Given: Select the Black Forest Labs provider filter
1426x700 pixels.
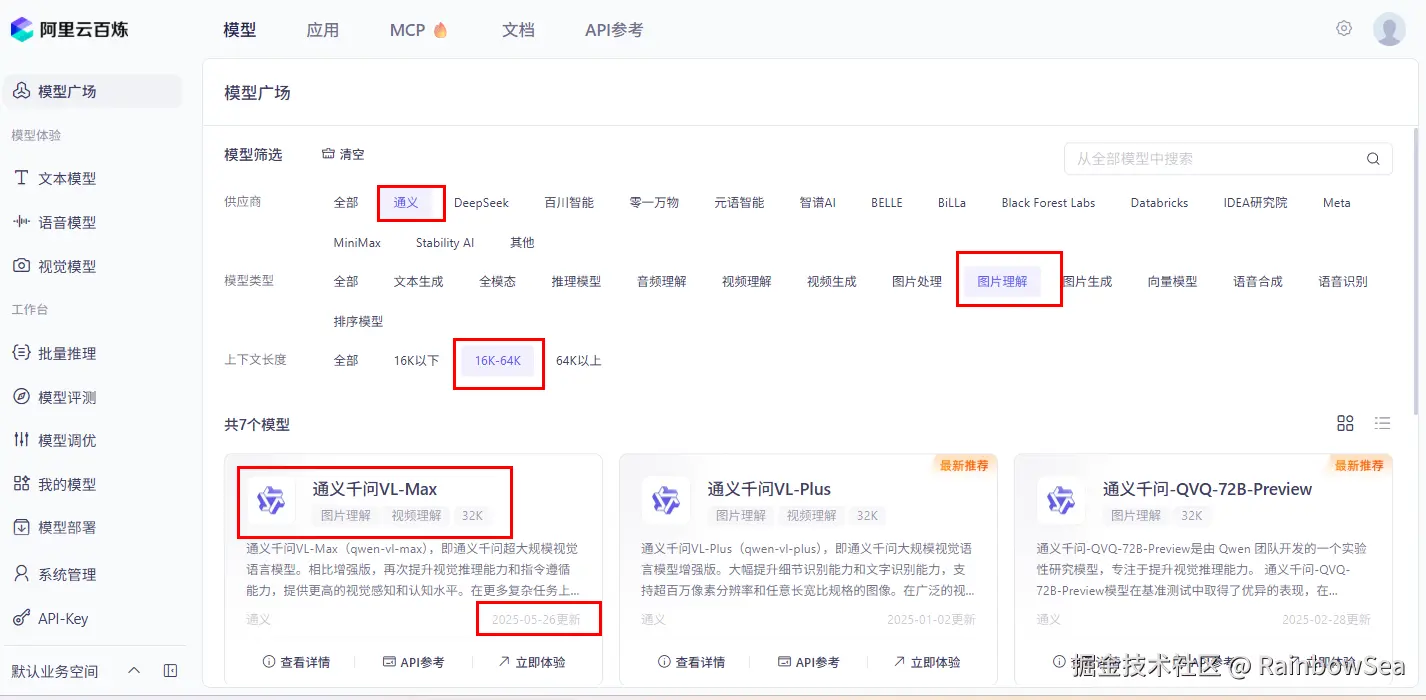Looking at the screenshot, I should click(x=1048, y=202).
